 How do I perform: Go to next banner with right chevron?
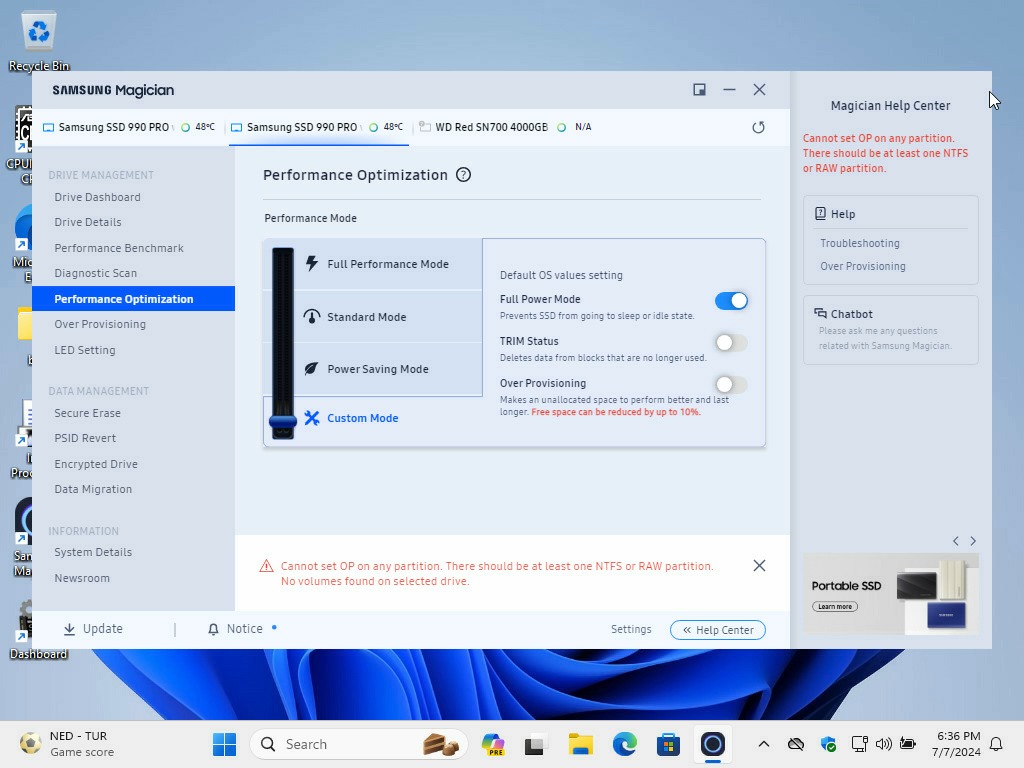point(973,541)
